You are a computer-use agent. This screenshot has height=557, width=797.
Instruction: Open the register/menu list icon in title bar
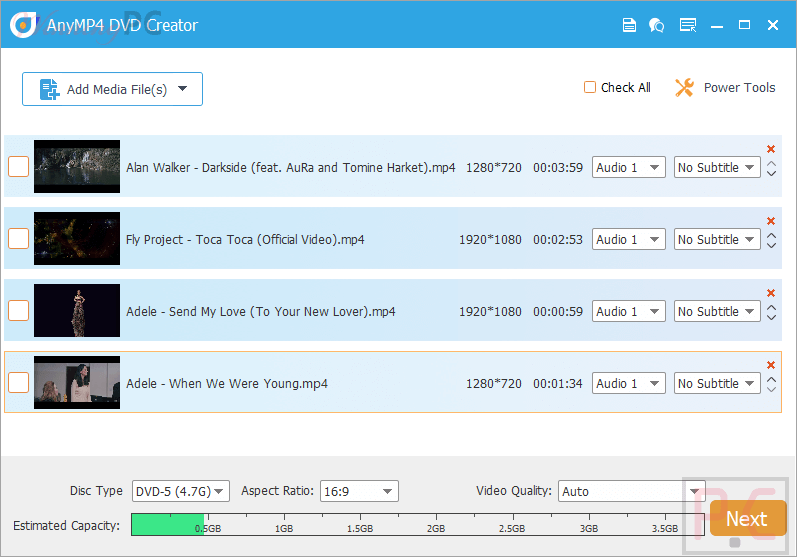[688, 25]
